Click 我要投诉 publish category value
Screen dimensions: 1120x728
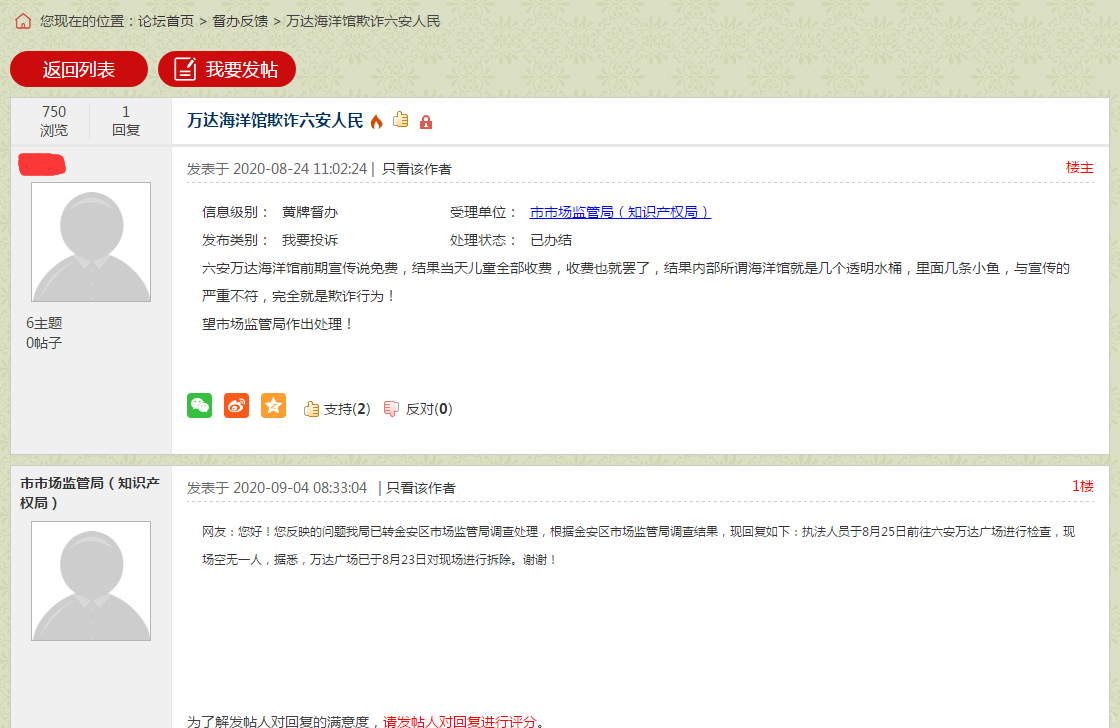click(309, 240)
